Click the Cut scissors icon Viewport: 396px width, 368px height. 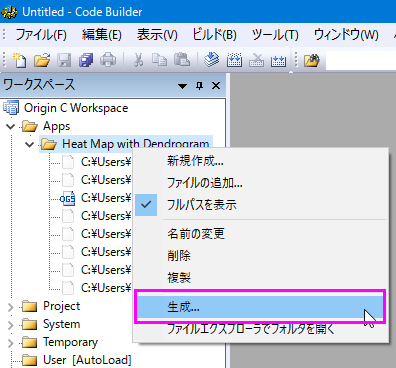click(x=138, y=60)
